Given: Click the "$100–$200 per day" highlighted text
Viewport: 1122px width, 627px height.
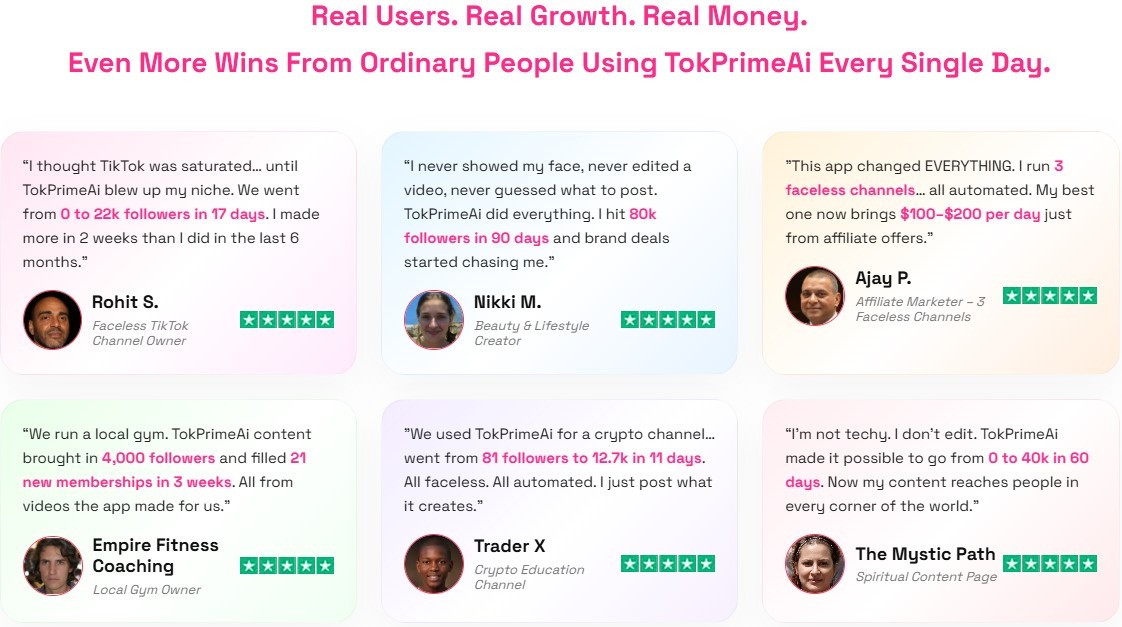Looking at the screenshot, I should [x=970, y=214].
